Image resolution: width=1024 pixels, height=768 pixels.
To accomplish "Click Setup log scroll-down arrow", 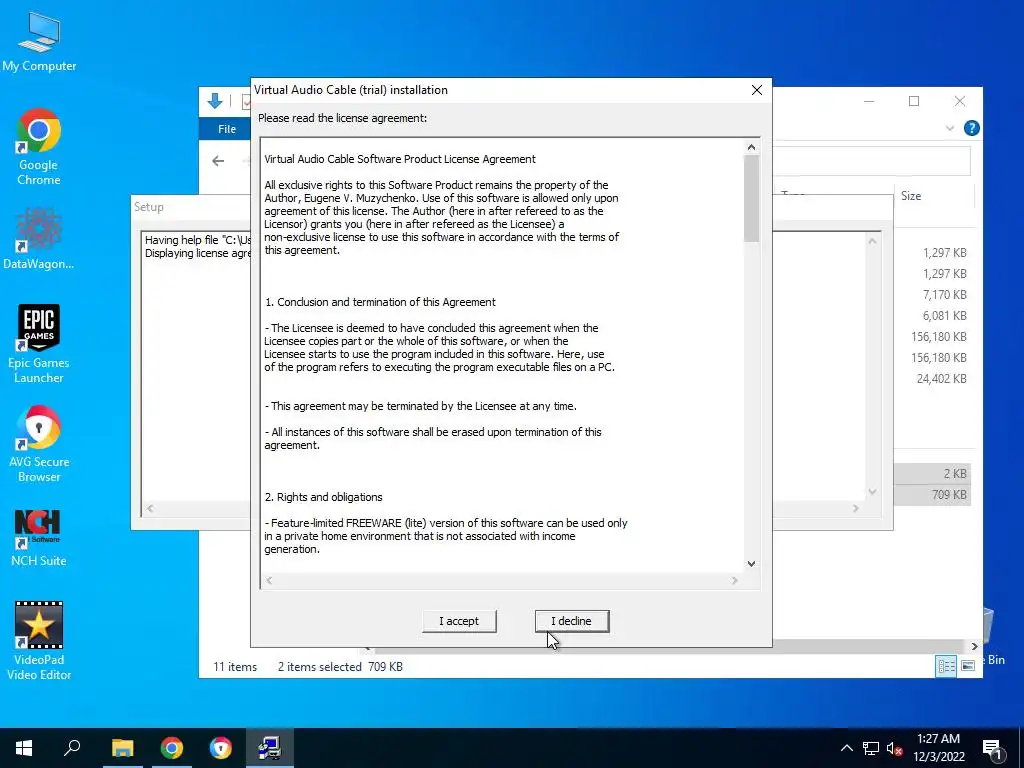I will (x=872, y=492).
